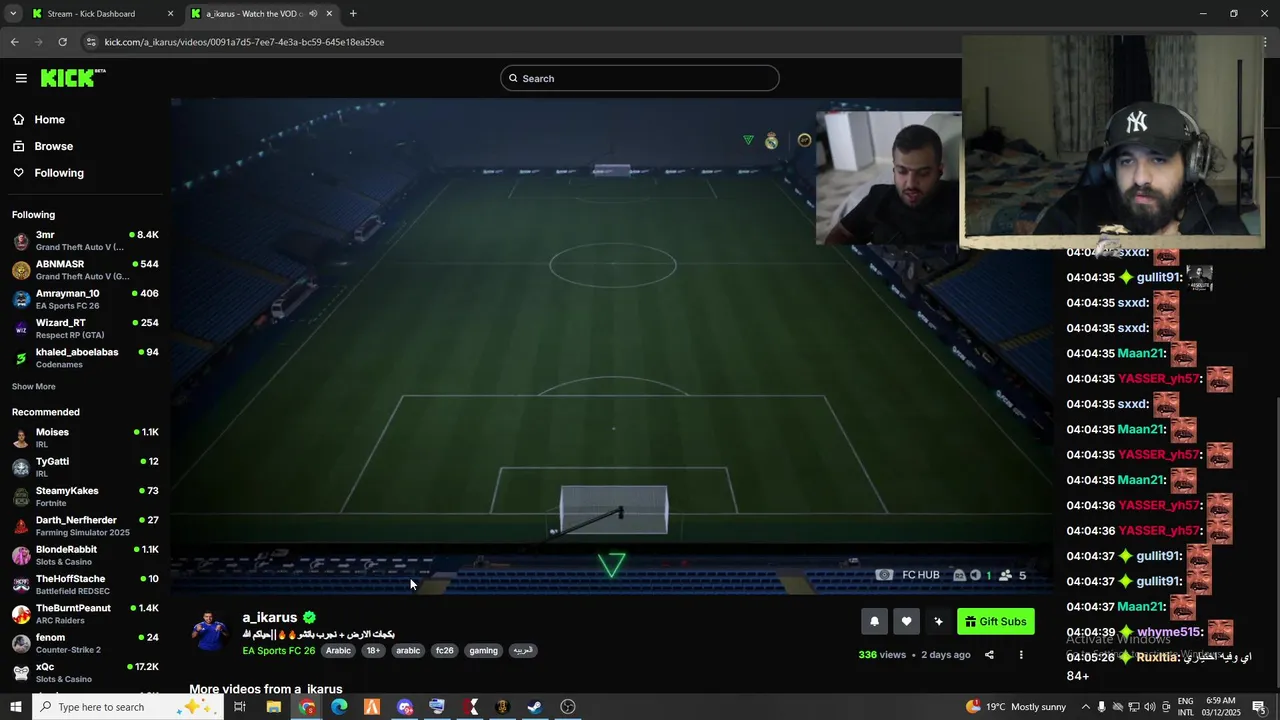This screenshot has height=720, width=1280.
Task: Select the capitalized Arabic tag
Action: 338,651
